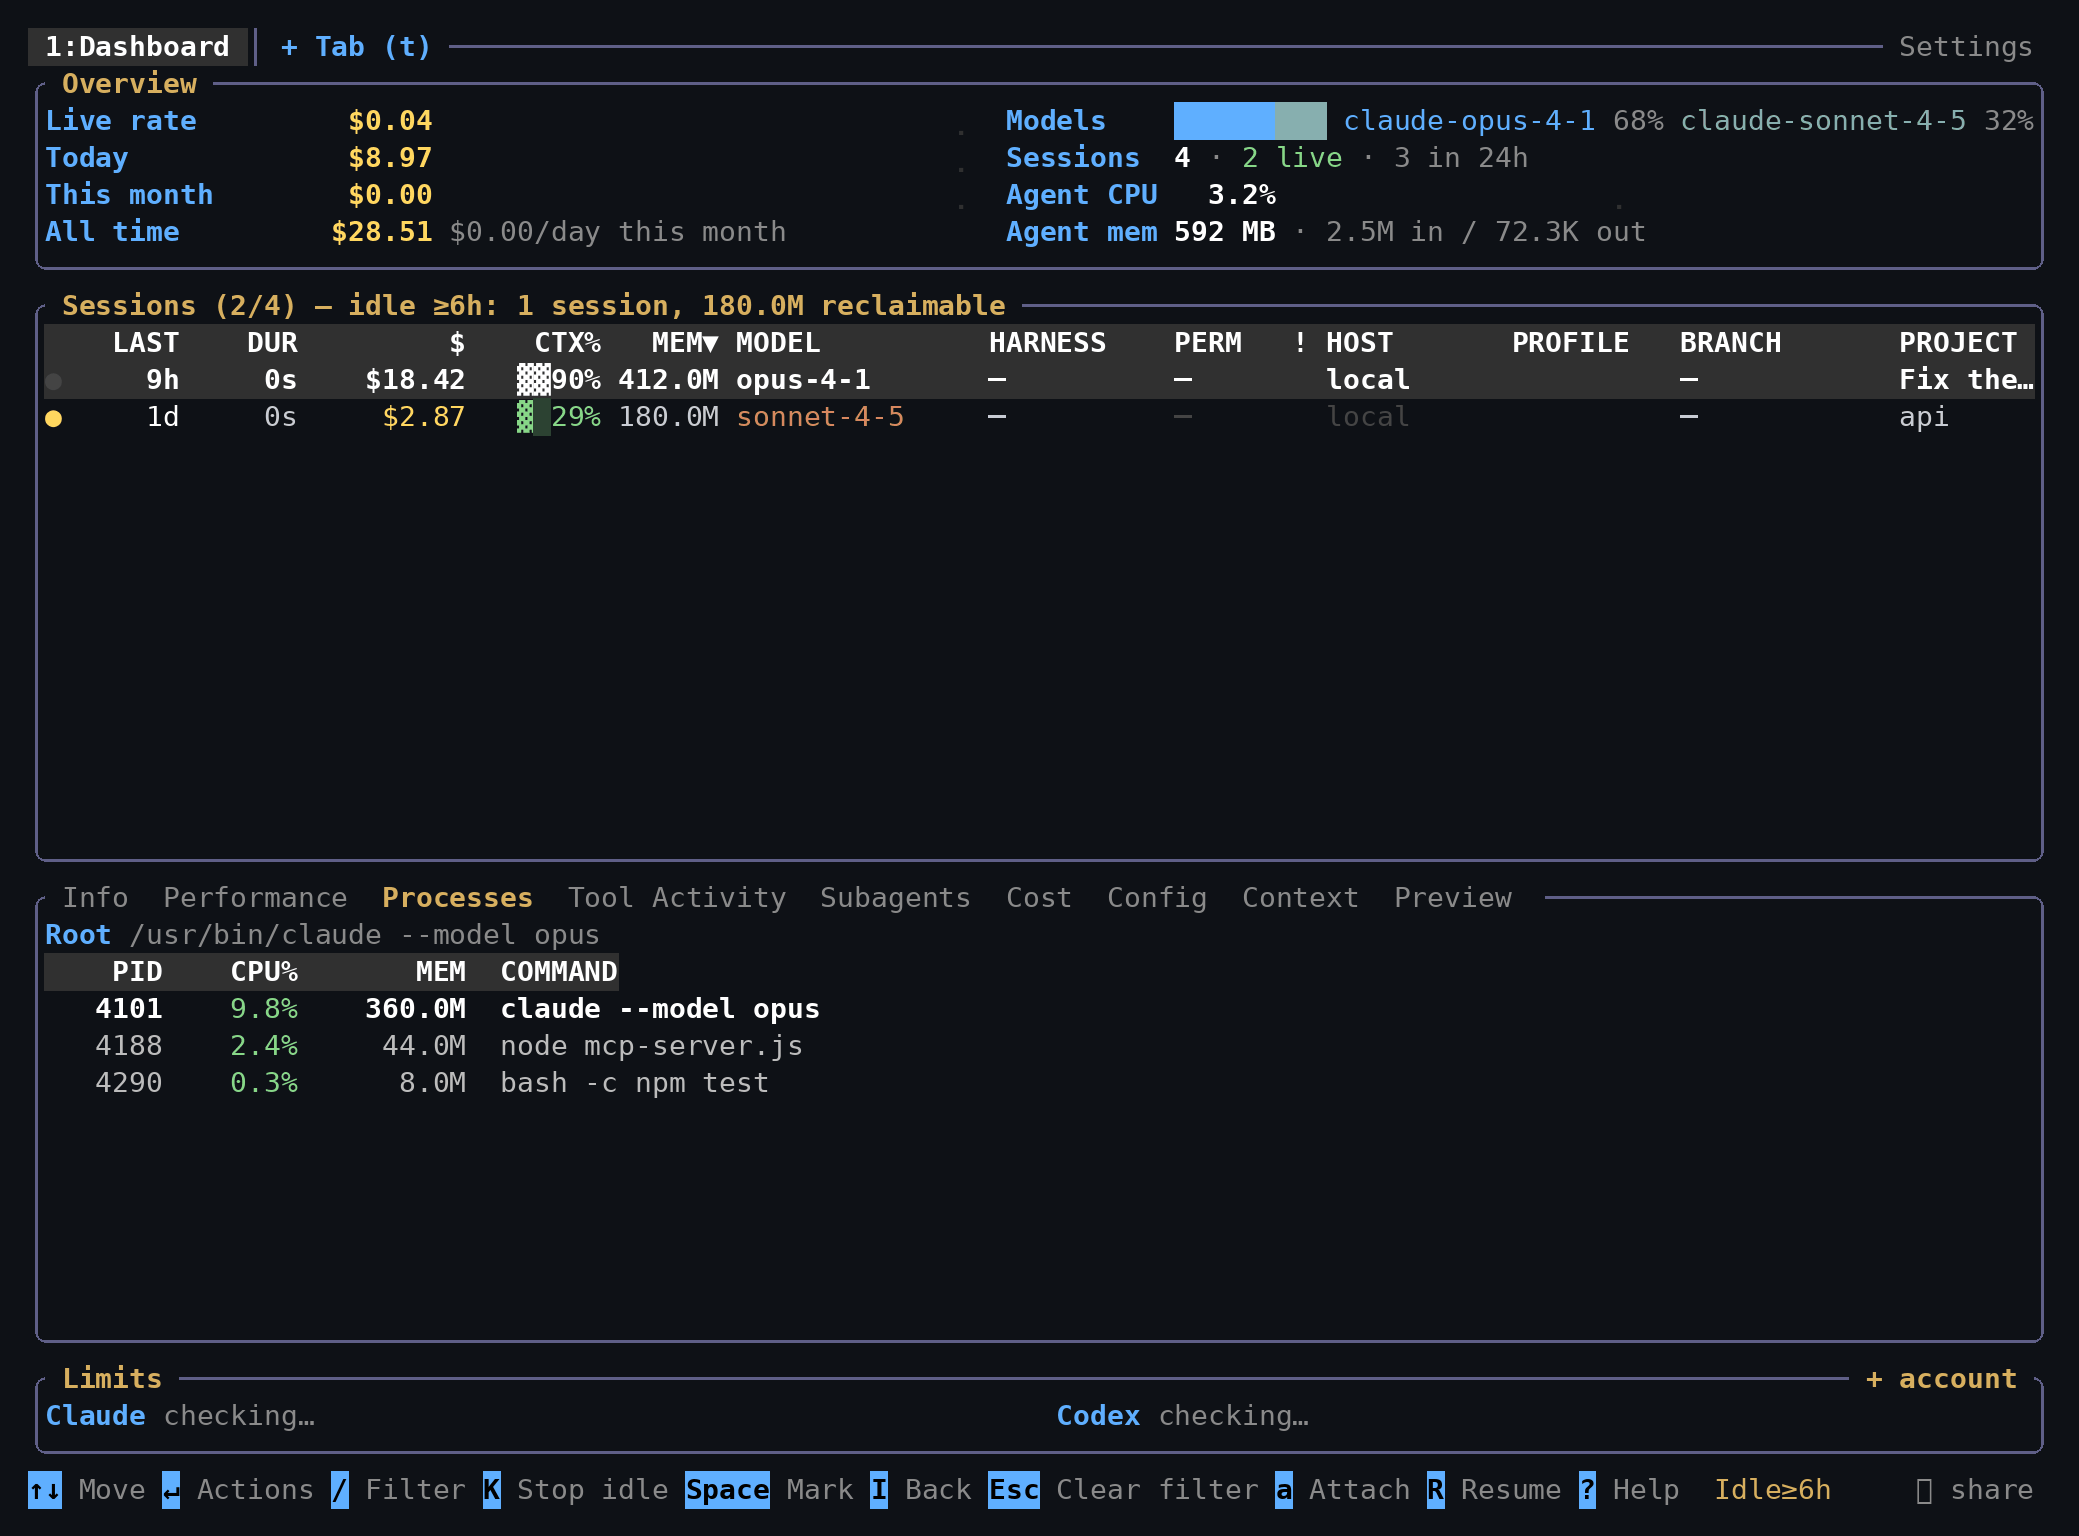The image size is (2079, 1536).
Task: Open the Preview detail tab
Action: click(1453, 898)
